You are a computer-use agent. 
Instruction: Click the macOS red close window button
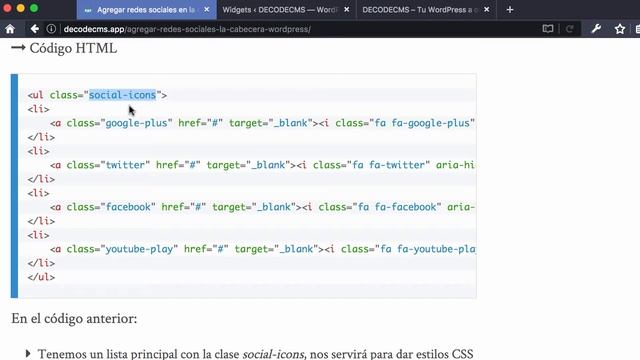(x=7, y=8)
